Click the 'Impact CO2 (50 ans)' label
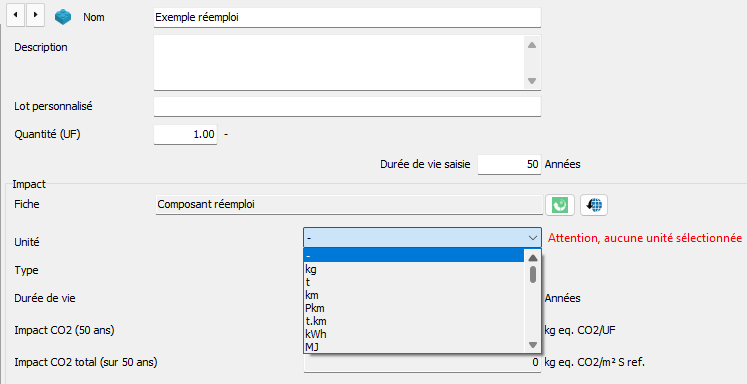Screen dimensions: 747x384 point(64,330)
